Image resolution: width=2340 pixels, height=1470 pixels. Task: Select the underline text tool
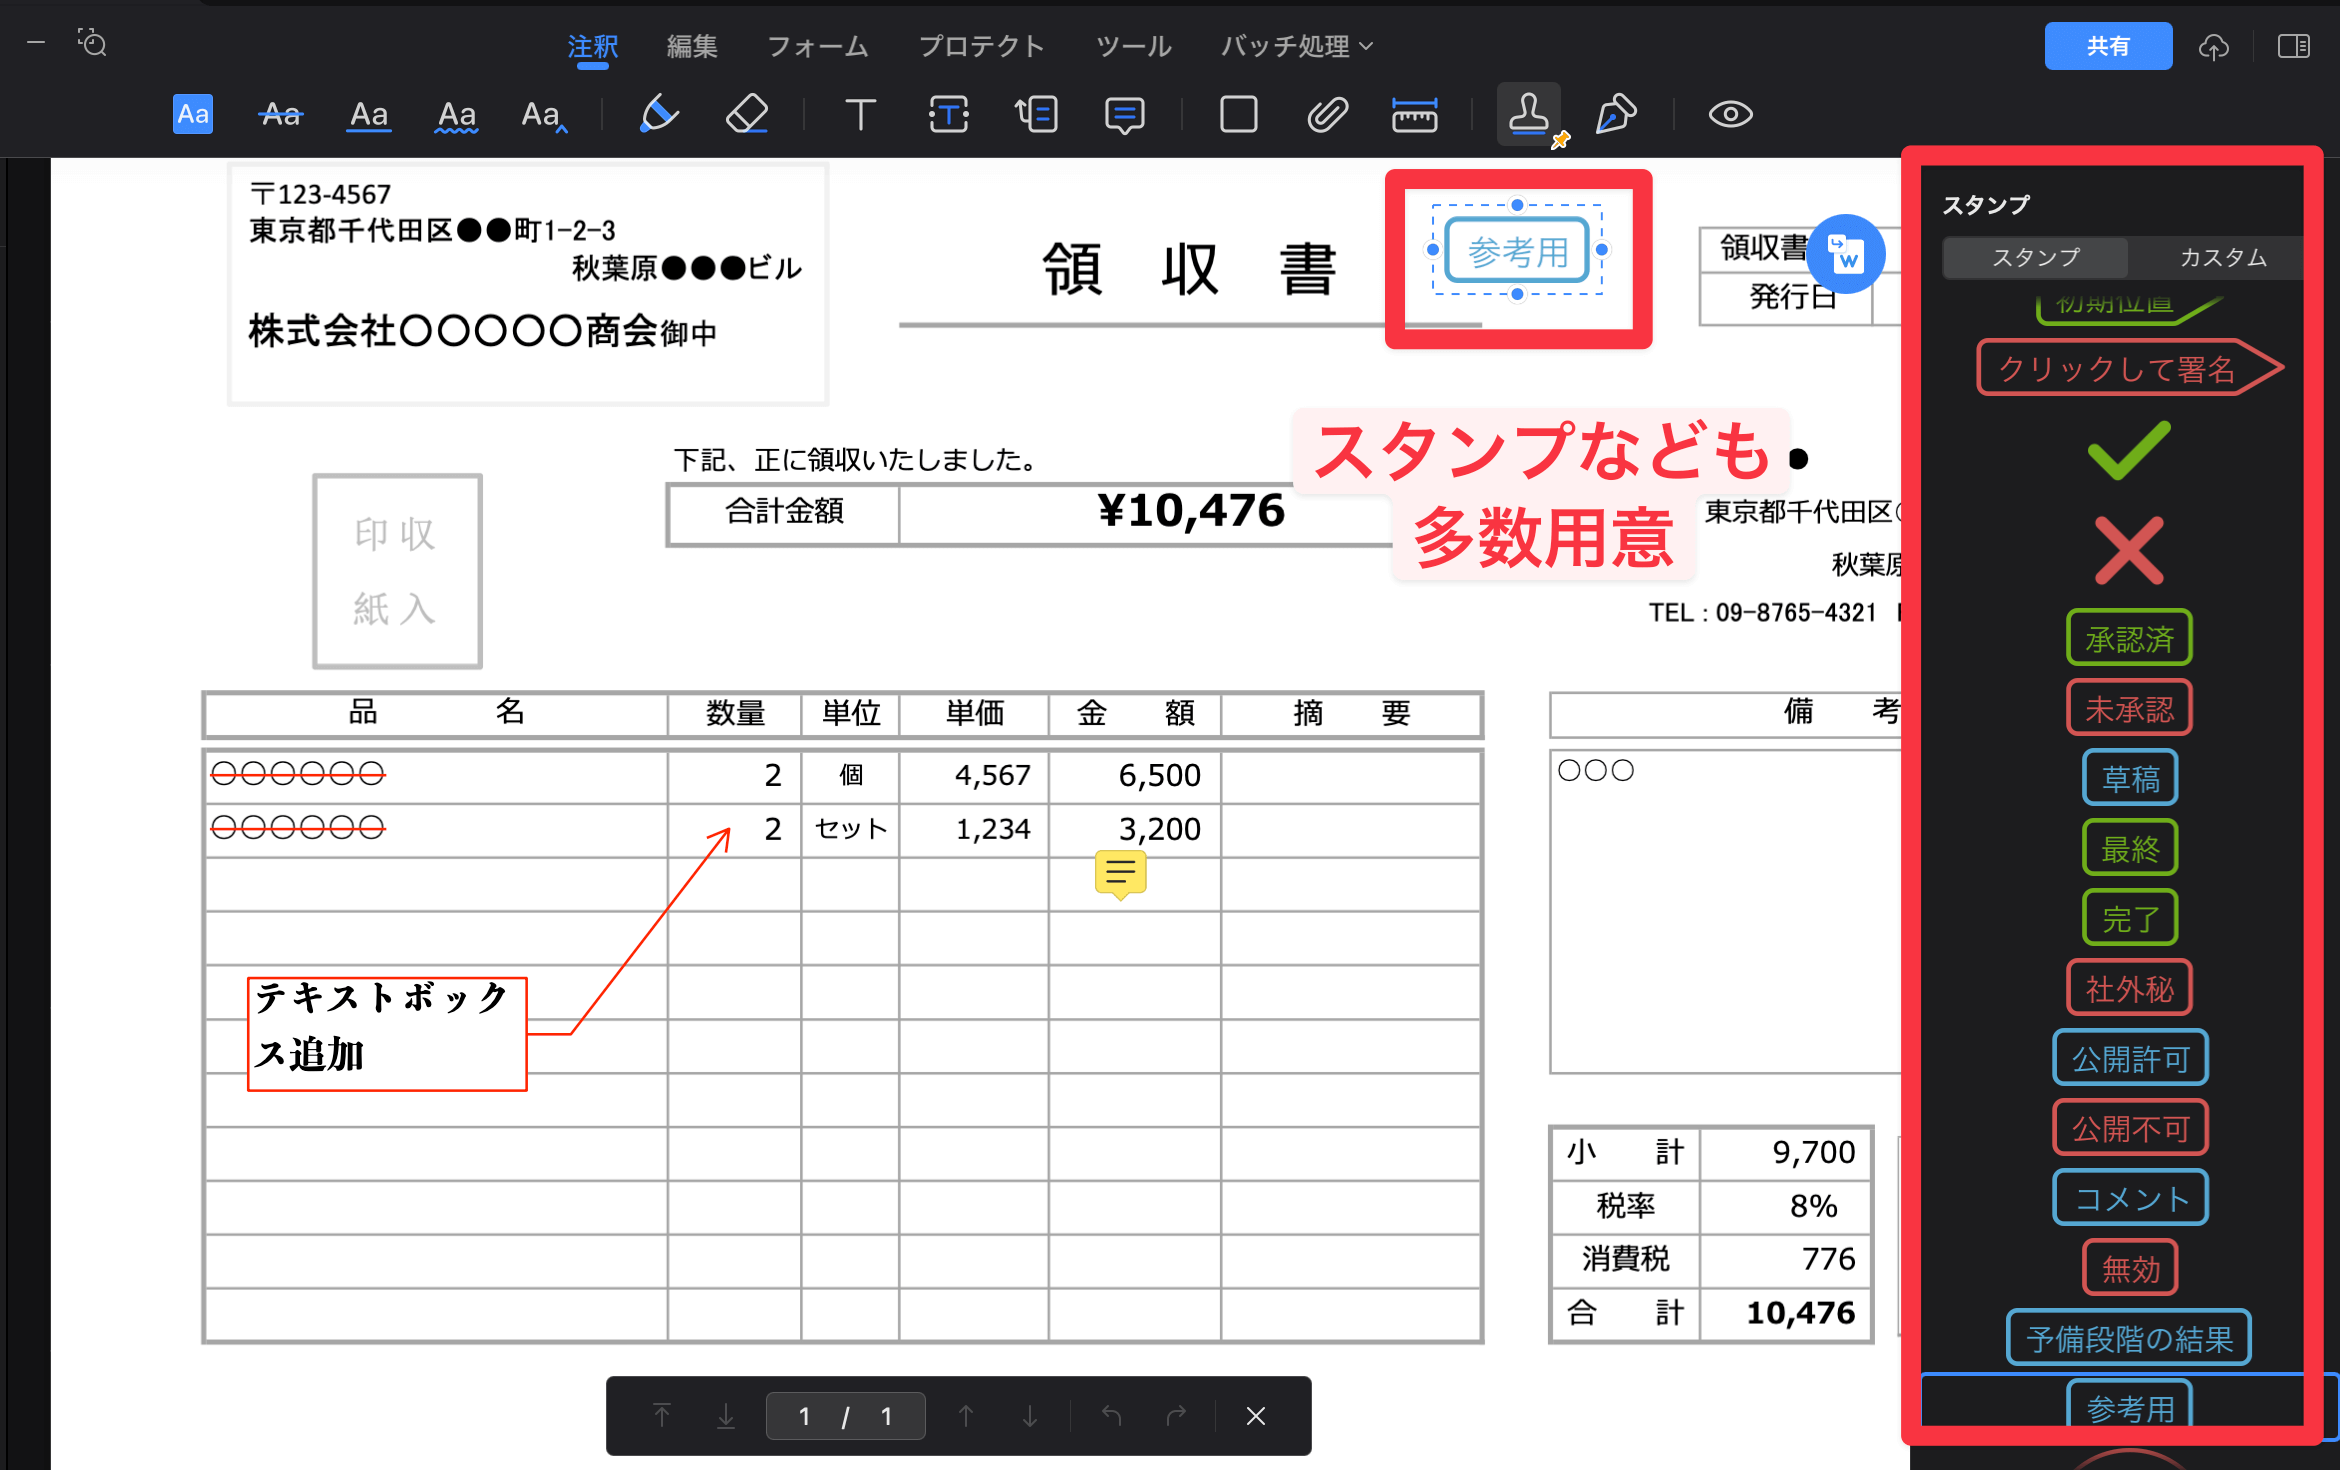pyautogui.click(x=369, y=115)
